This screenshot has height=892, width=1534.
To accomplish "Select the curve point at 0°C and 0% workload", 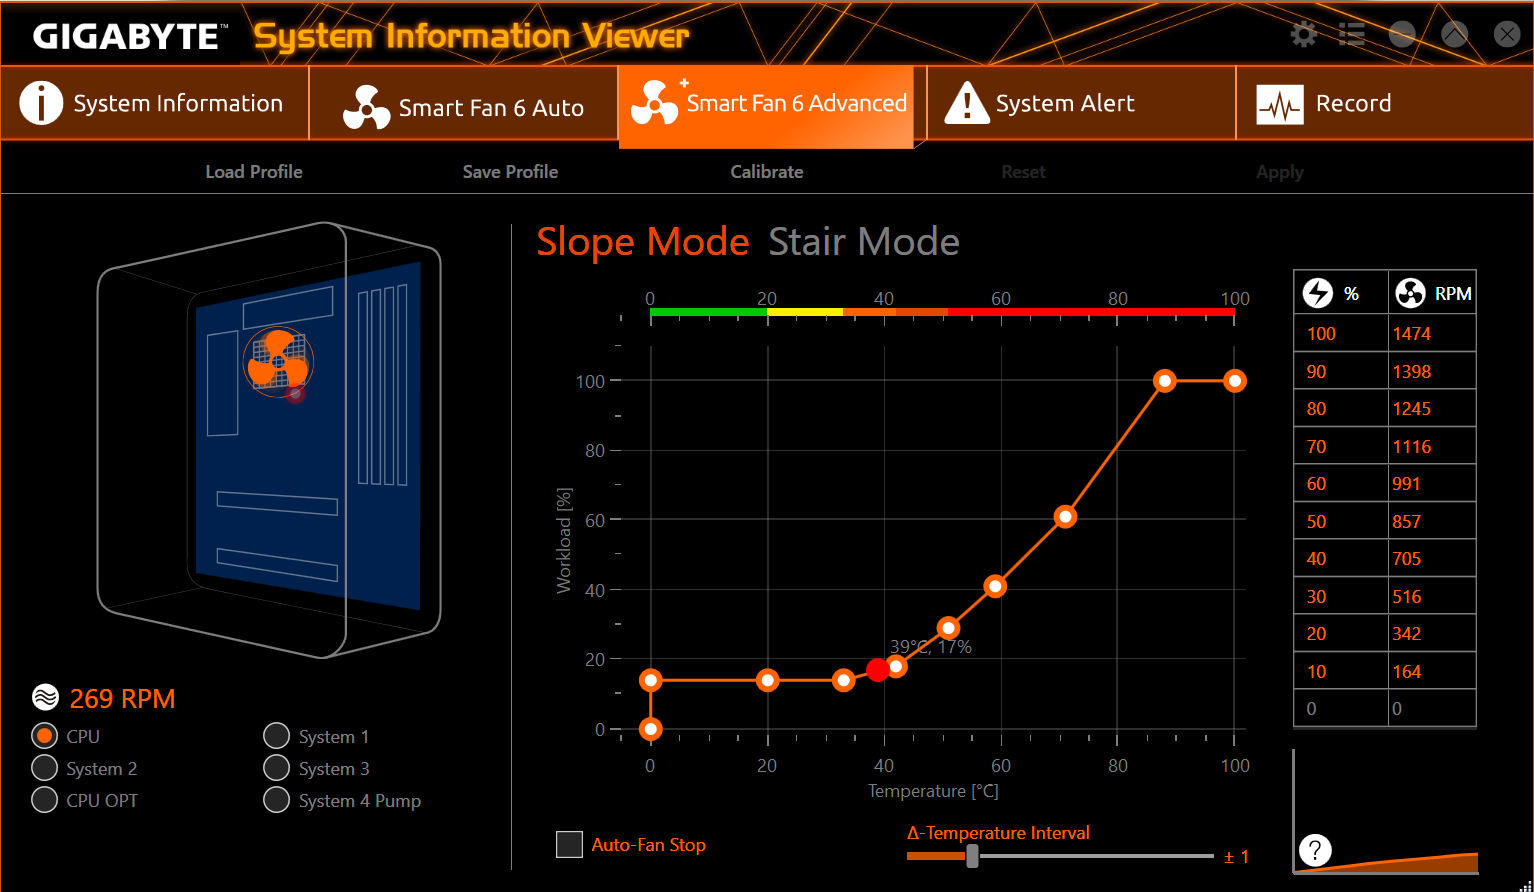I will pos(651,729).
